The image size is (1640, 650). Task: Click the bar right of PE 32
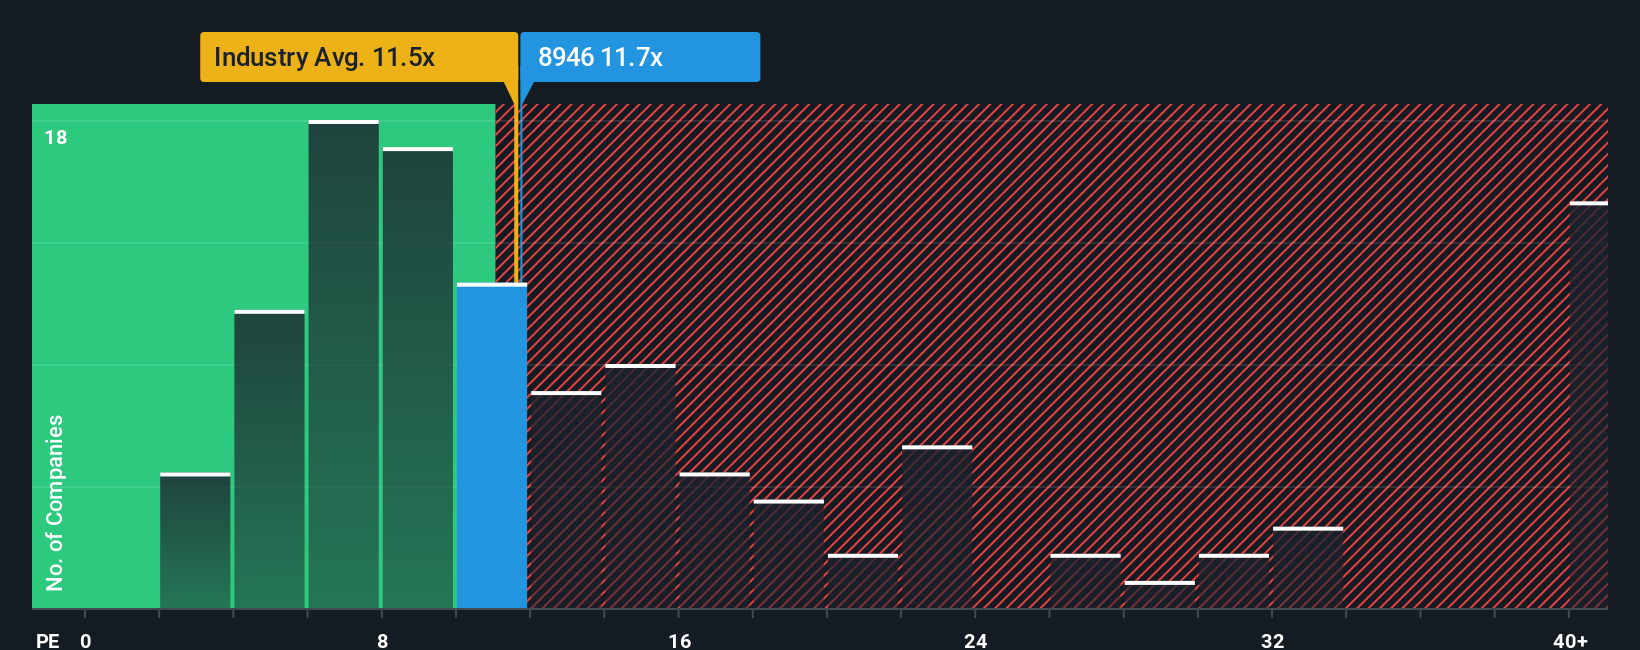pyautogui.click(x=1308, y=568)
